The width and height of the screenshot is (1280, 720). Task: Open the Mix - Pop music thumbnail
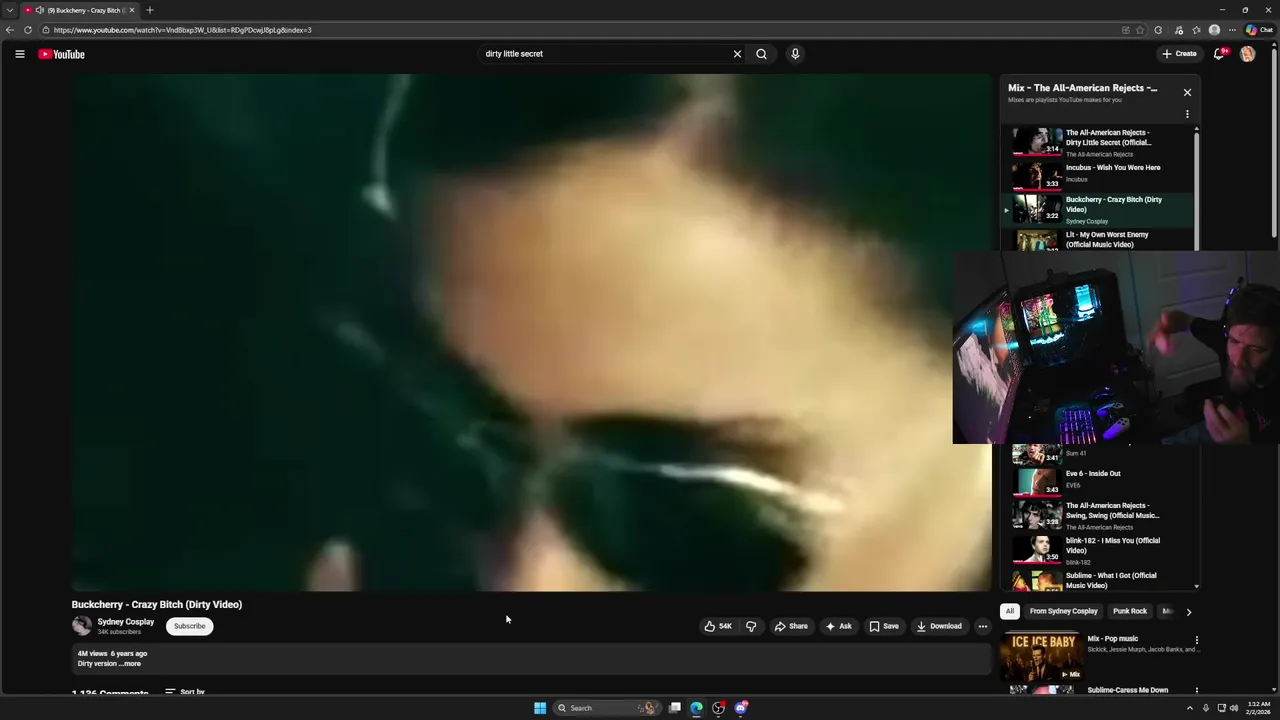[1042, 656]
